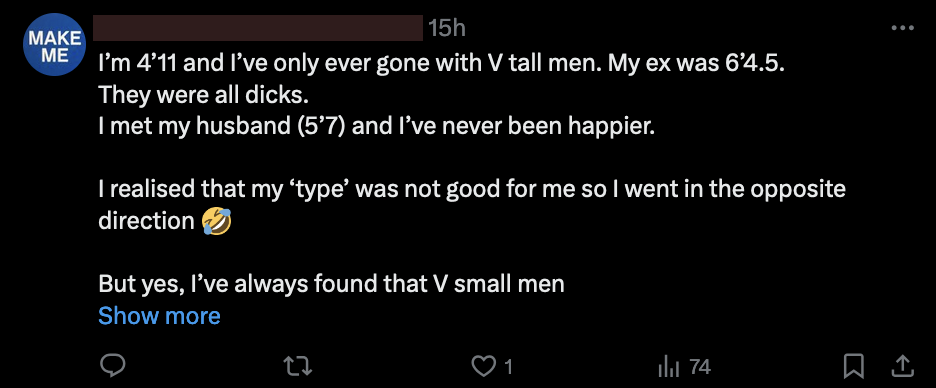This screenshot has width=936, height=388.
Task: Click the truncated "But yes, I've always" line
Action: 331,284
